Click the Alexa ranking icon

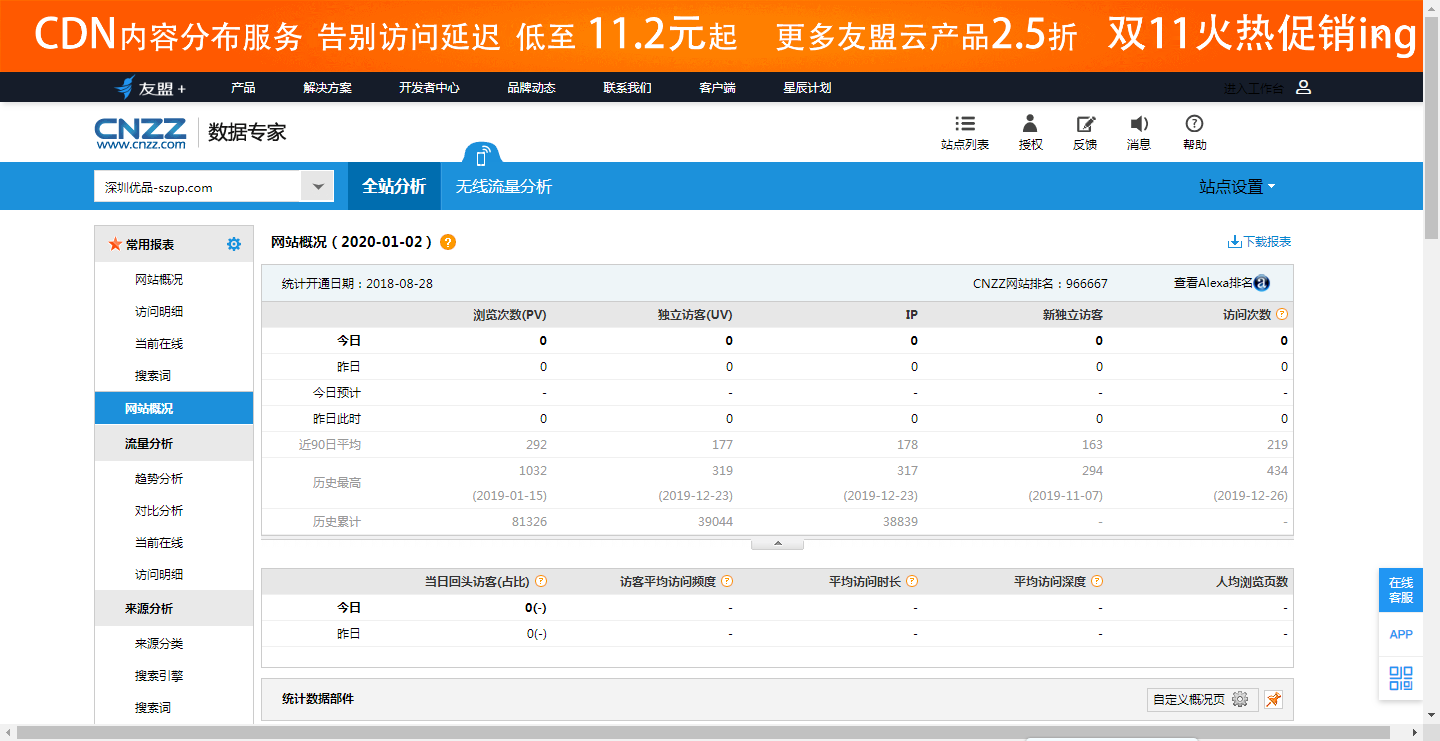[x=1262, y=283]
